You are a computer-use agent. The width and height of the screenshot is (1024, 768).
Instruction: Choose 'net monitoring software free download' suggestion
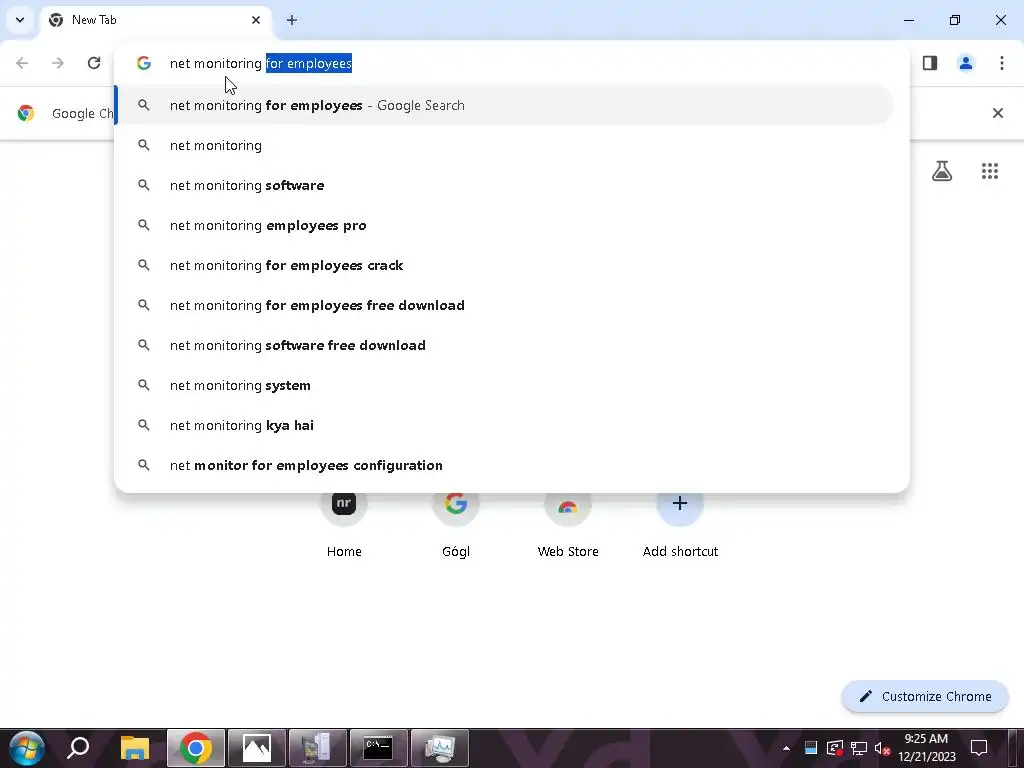504,345
